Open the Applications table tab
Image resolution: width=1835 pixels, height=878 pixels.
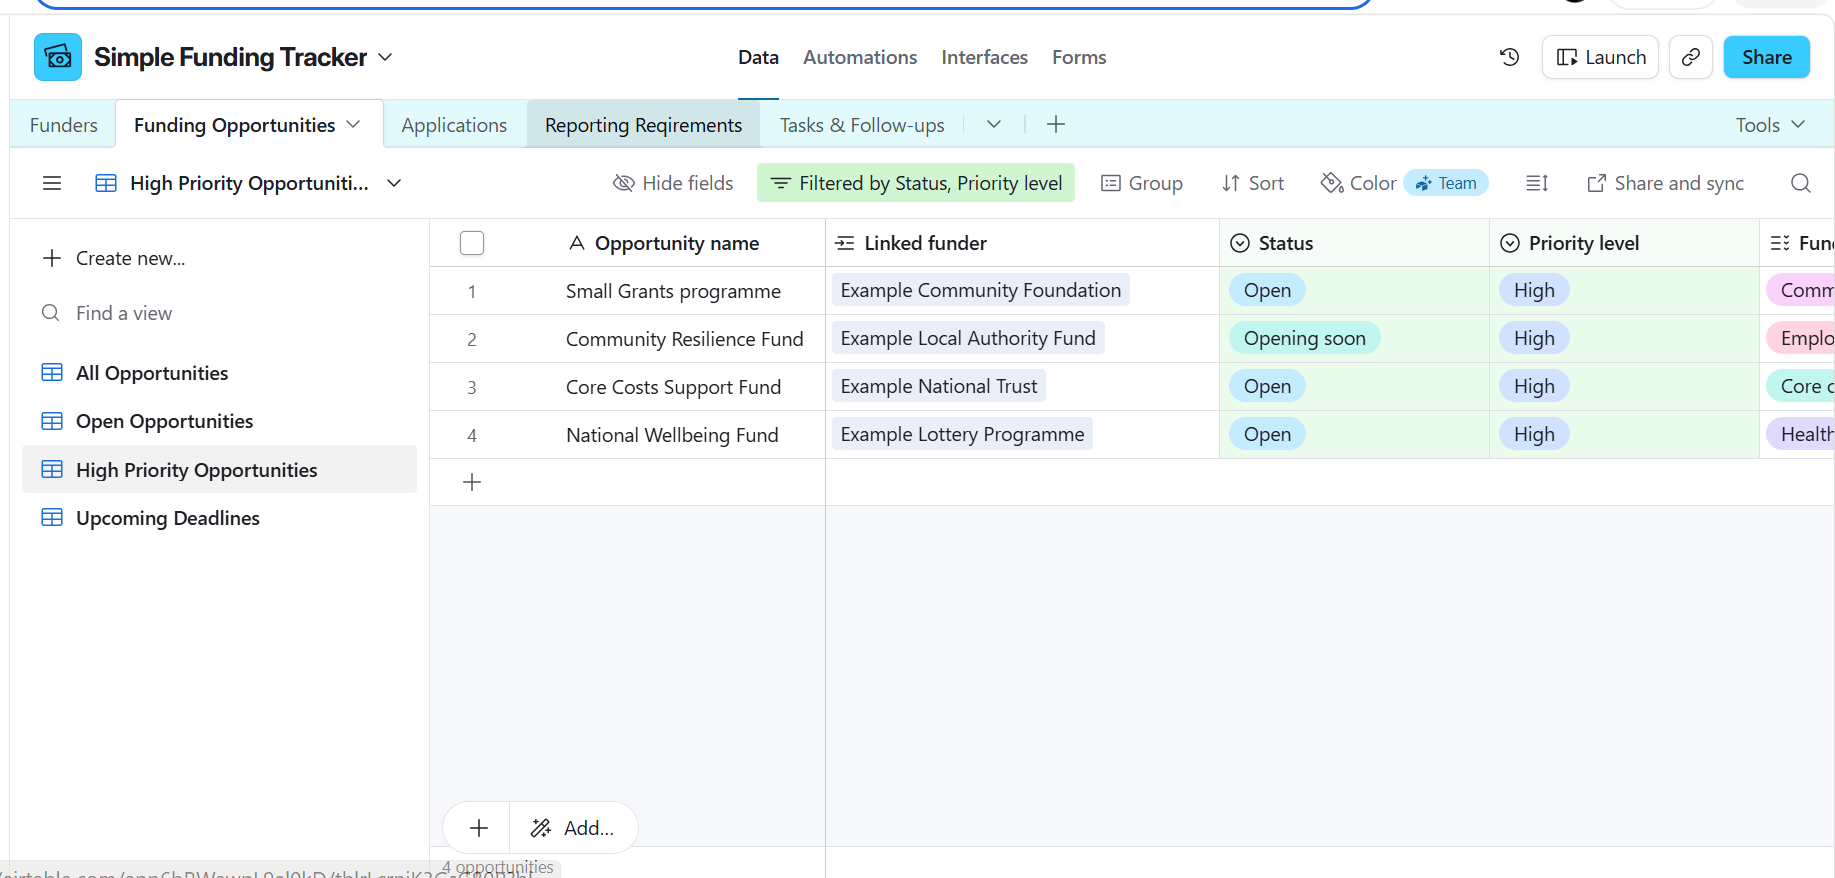[454, 125]
